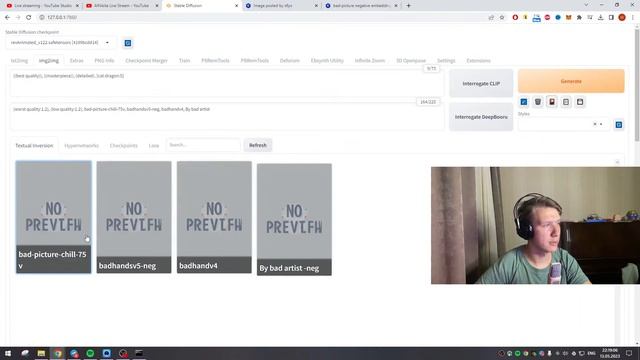Viewport: 640px width, 360px height.
Task: Select the badhandv4 embedding card
Action: [214, 217]
